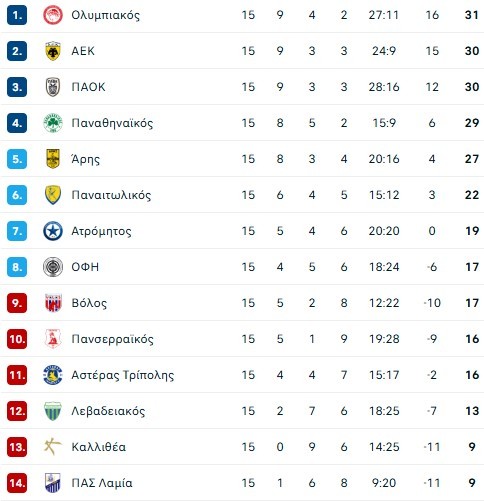Click the Aris yellow club crest
This screenshot has width=484, height=501.
coord(53,159)
